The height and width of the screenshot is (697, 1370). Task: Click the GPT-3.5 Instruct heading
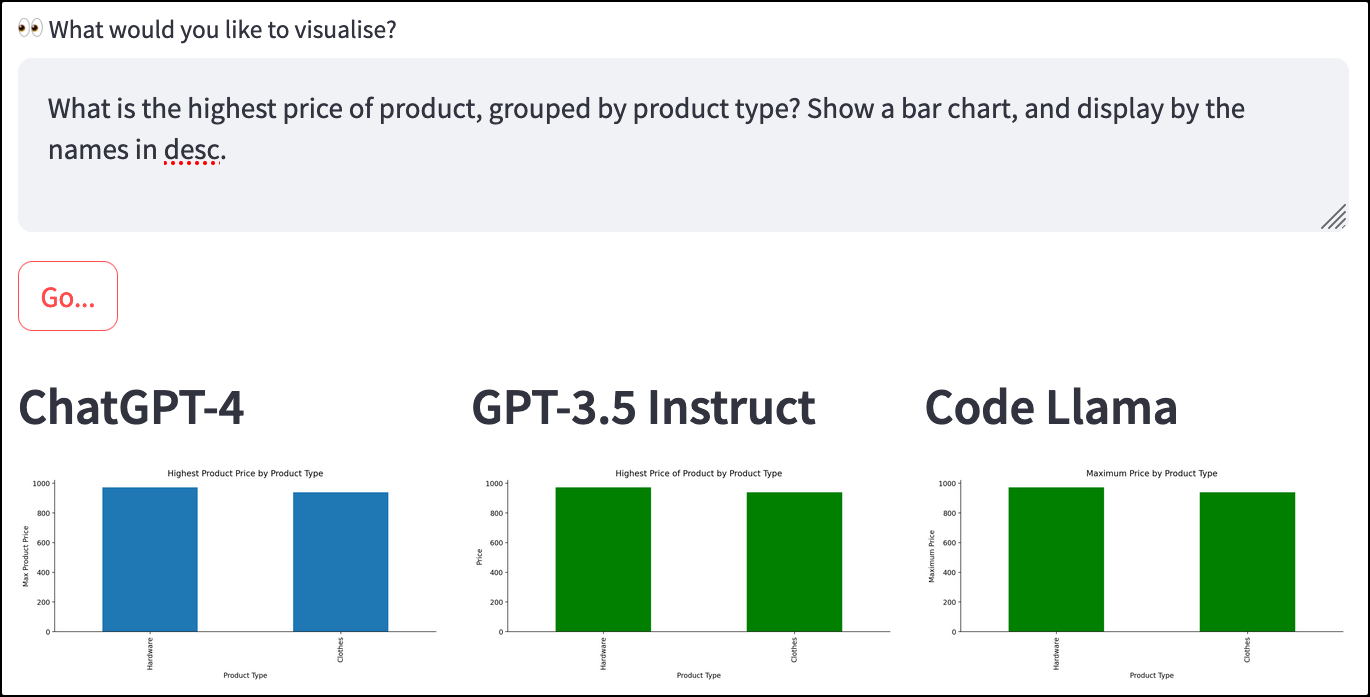(x=643, y=408)
